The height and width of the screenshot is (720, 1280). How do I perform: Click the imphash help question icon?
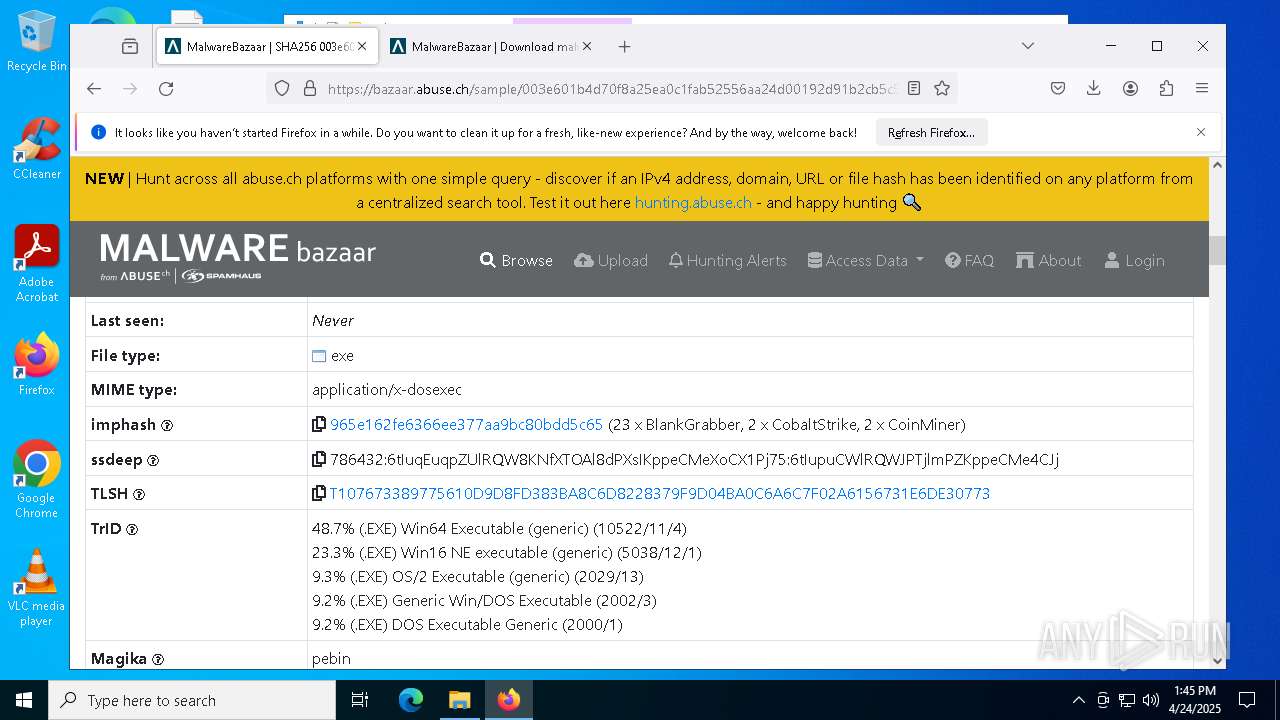point(167,426)
